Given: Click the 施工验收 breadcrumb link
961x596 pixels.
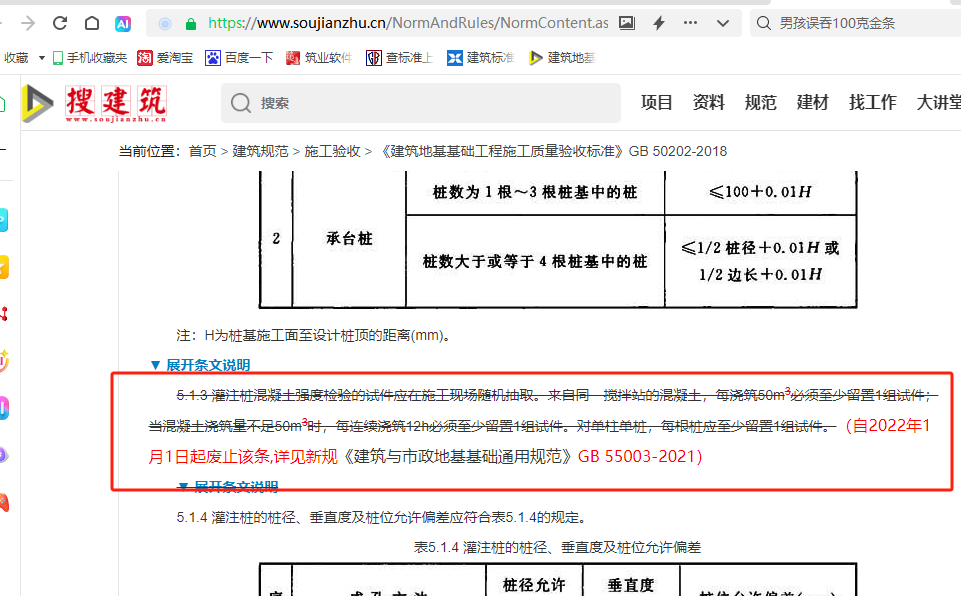Looking at the screenshot, I should click(x=332, y=151).
